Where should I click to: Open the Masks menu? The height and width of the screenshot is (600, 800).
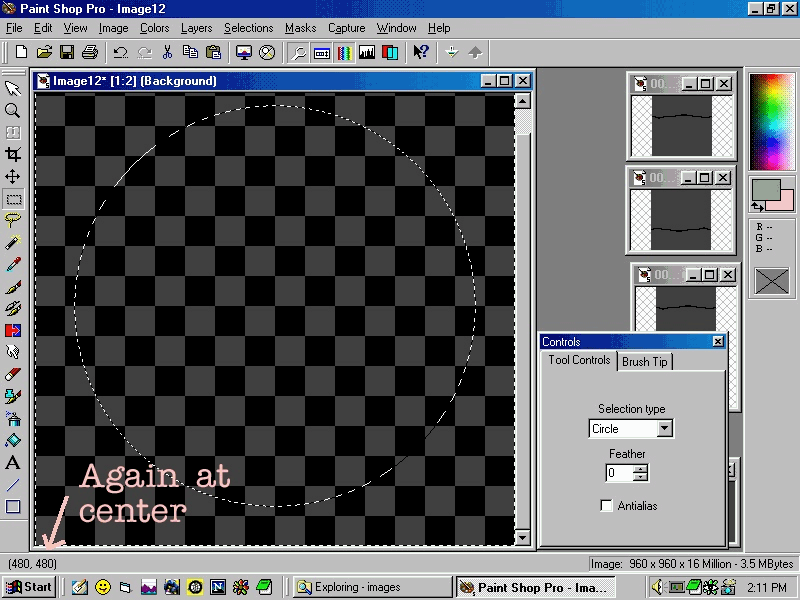300,28
